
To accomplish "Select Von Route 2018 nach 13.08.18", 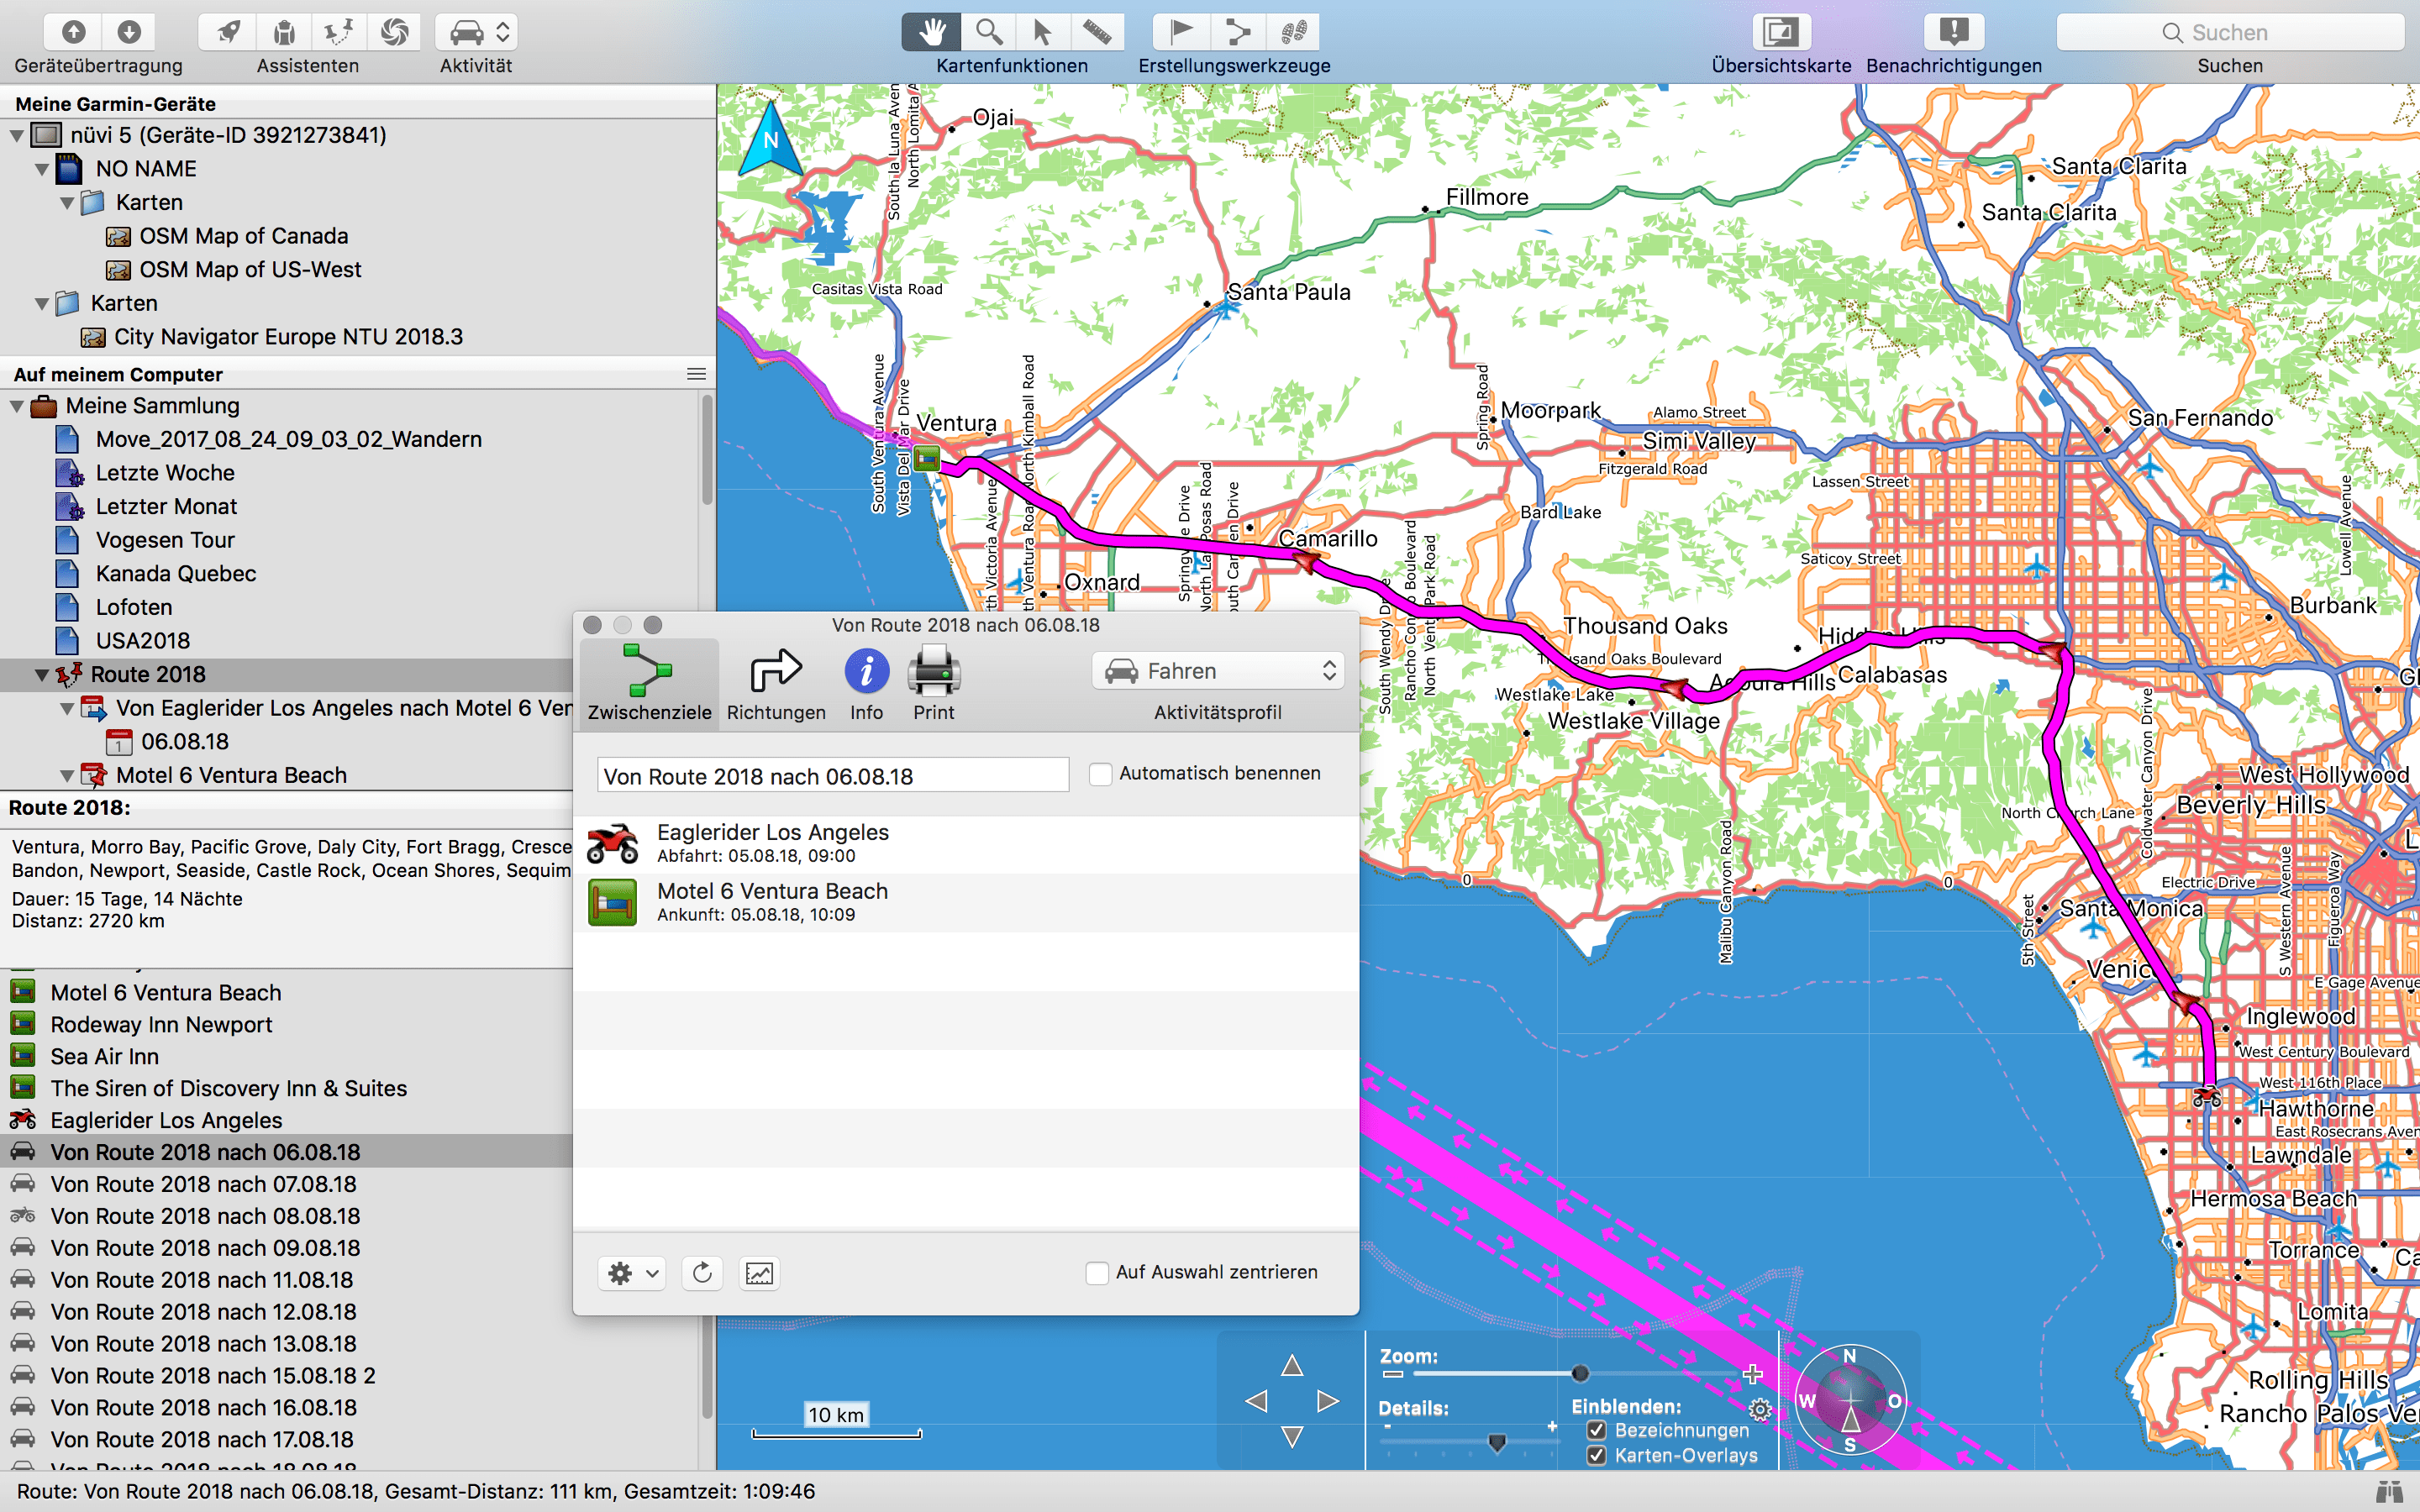I will pyautogui.click(x=286, y=1344).
